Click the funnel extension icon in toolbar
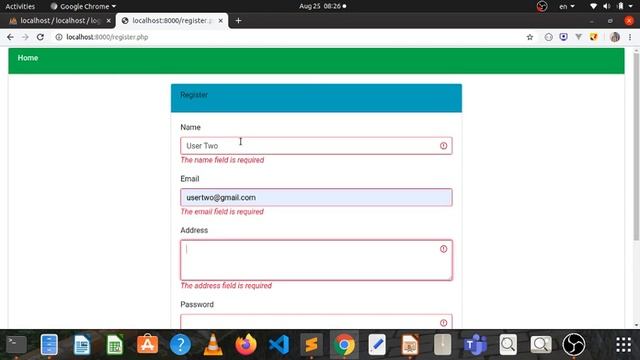The height and width of the screenshot is (360, 640). click(578, 37)
